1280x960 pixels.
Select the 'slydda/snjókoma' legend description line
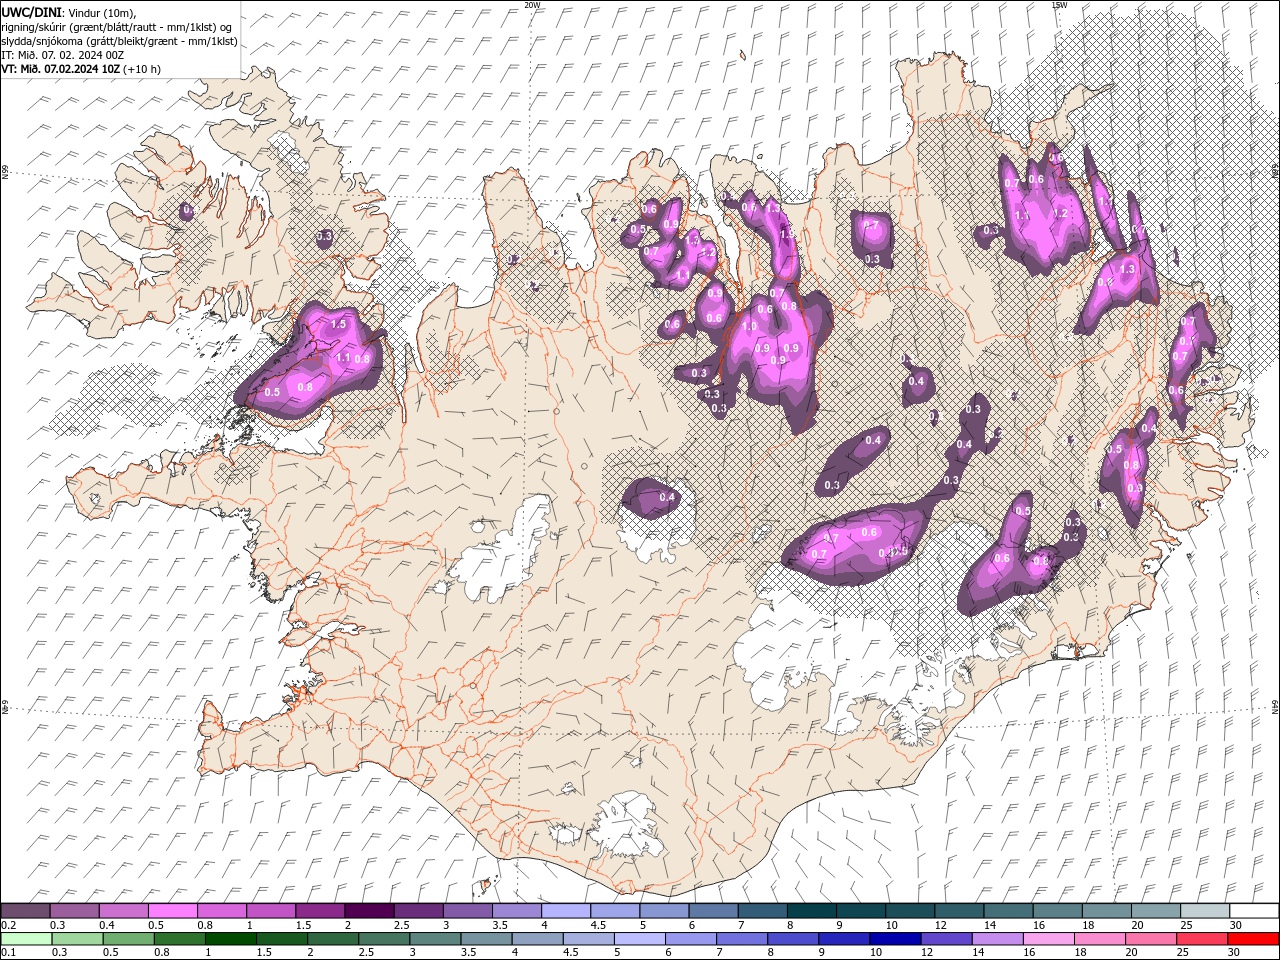[119, 40]
